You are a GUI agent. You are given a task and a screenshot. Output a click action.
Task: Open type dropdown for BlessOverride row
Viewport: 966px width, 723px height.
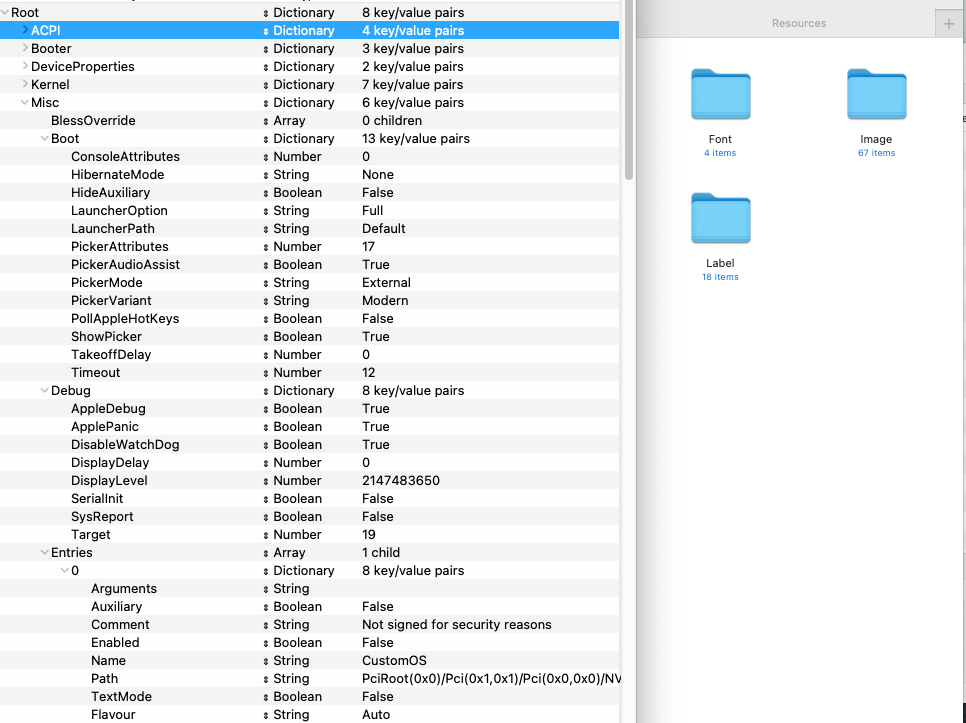tap(266, 121)
